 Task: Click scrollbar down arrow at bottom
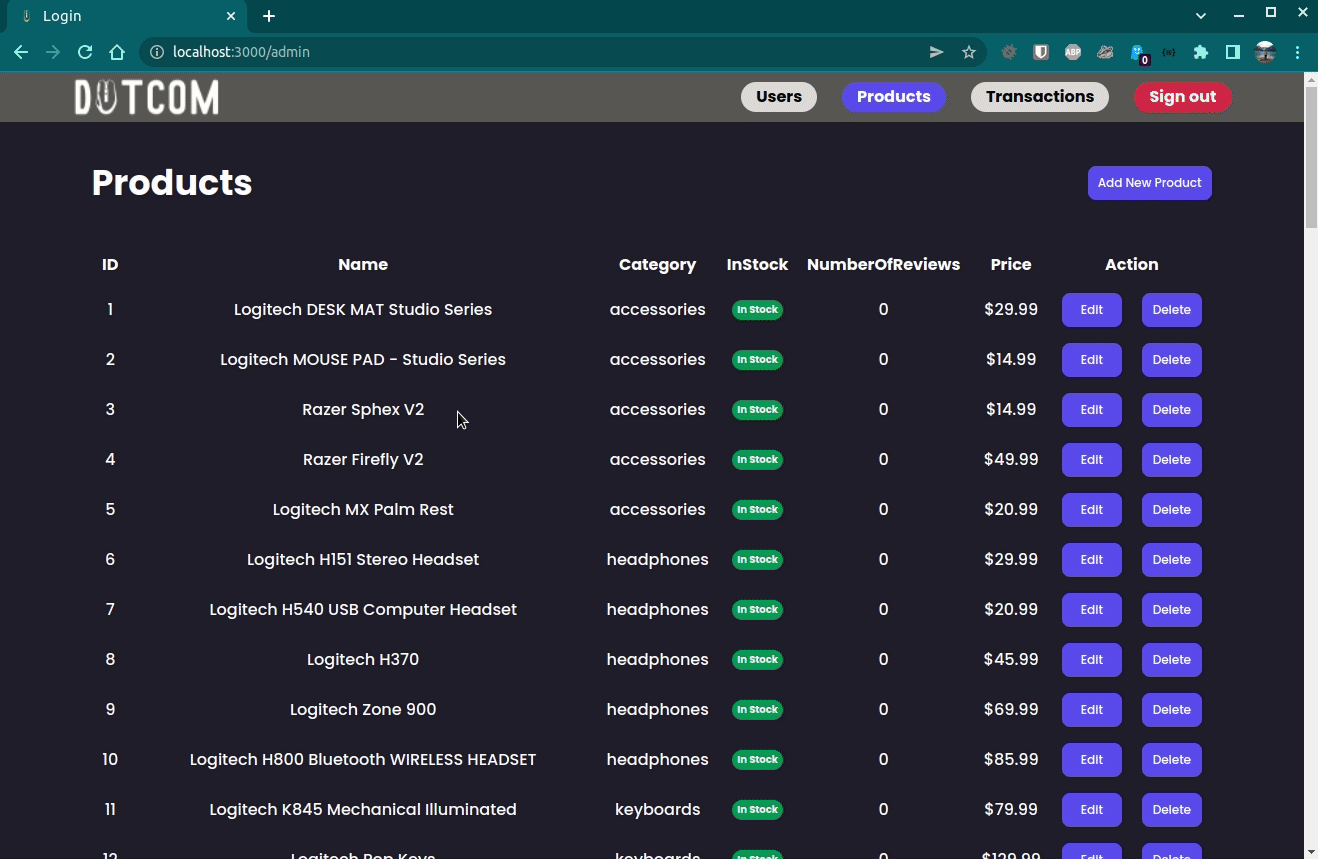pyautogui.click(x=1311, y=851)
